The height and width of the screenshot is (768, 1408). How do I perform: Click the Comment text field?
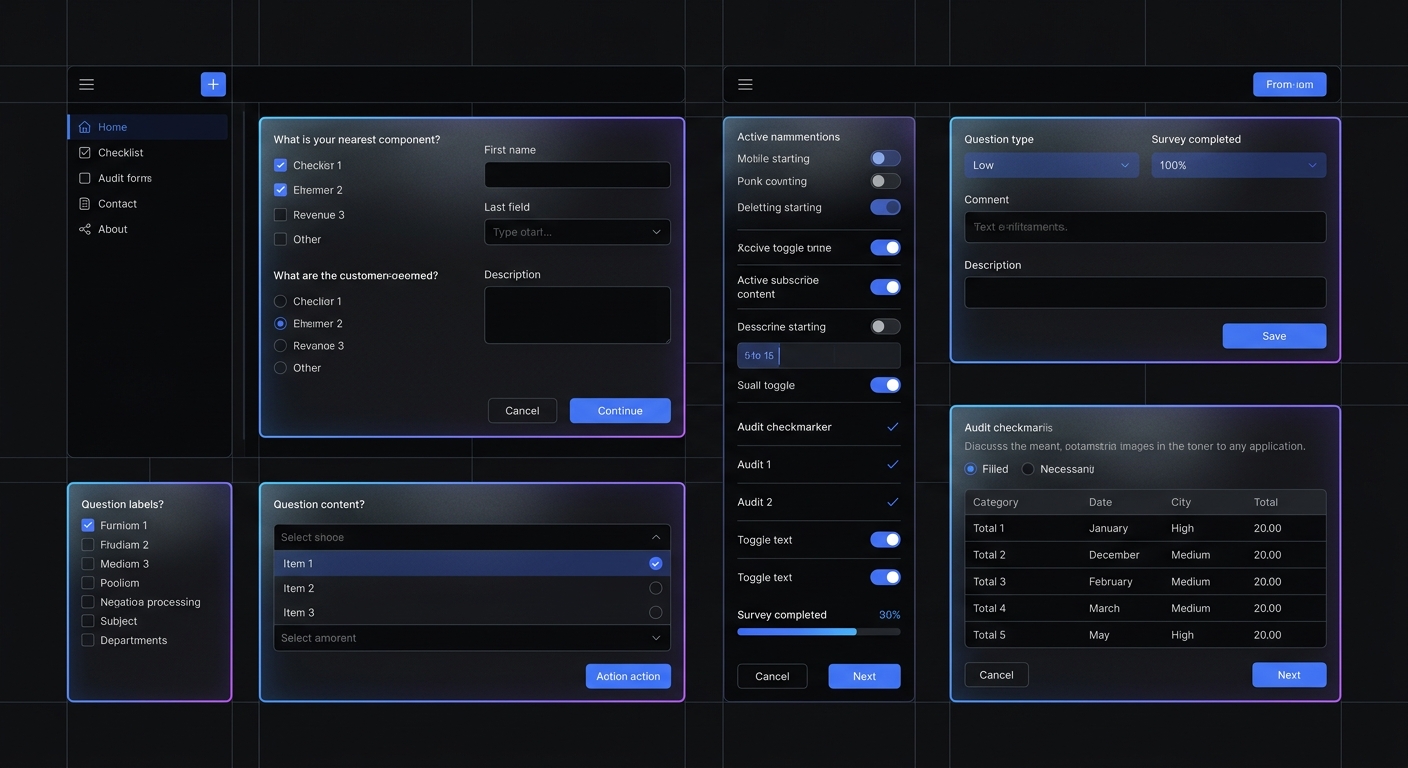pos(1145,227)
